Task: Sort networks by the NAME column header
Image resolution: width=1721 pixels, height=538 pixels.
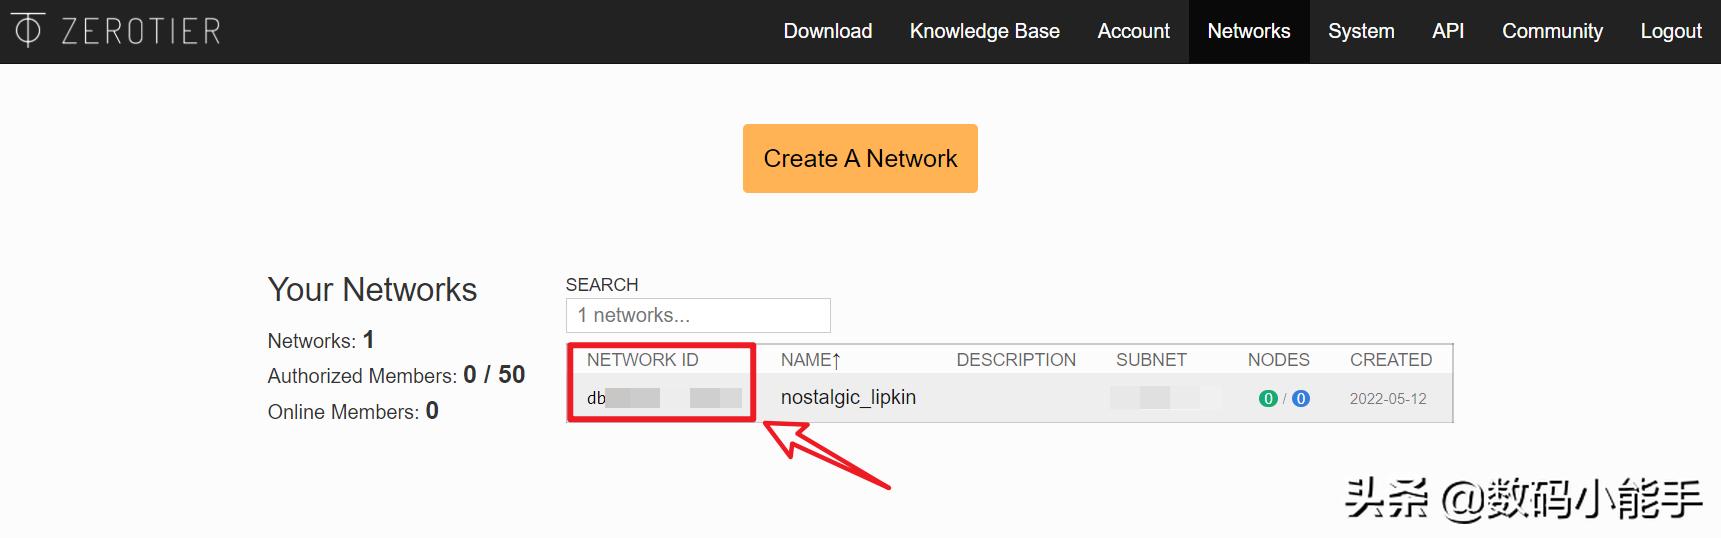Action: pyautogui.click(x=810, y=360)
